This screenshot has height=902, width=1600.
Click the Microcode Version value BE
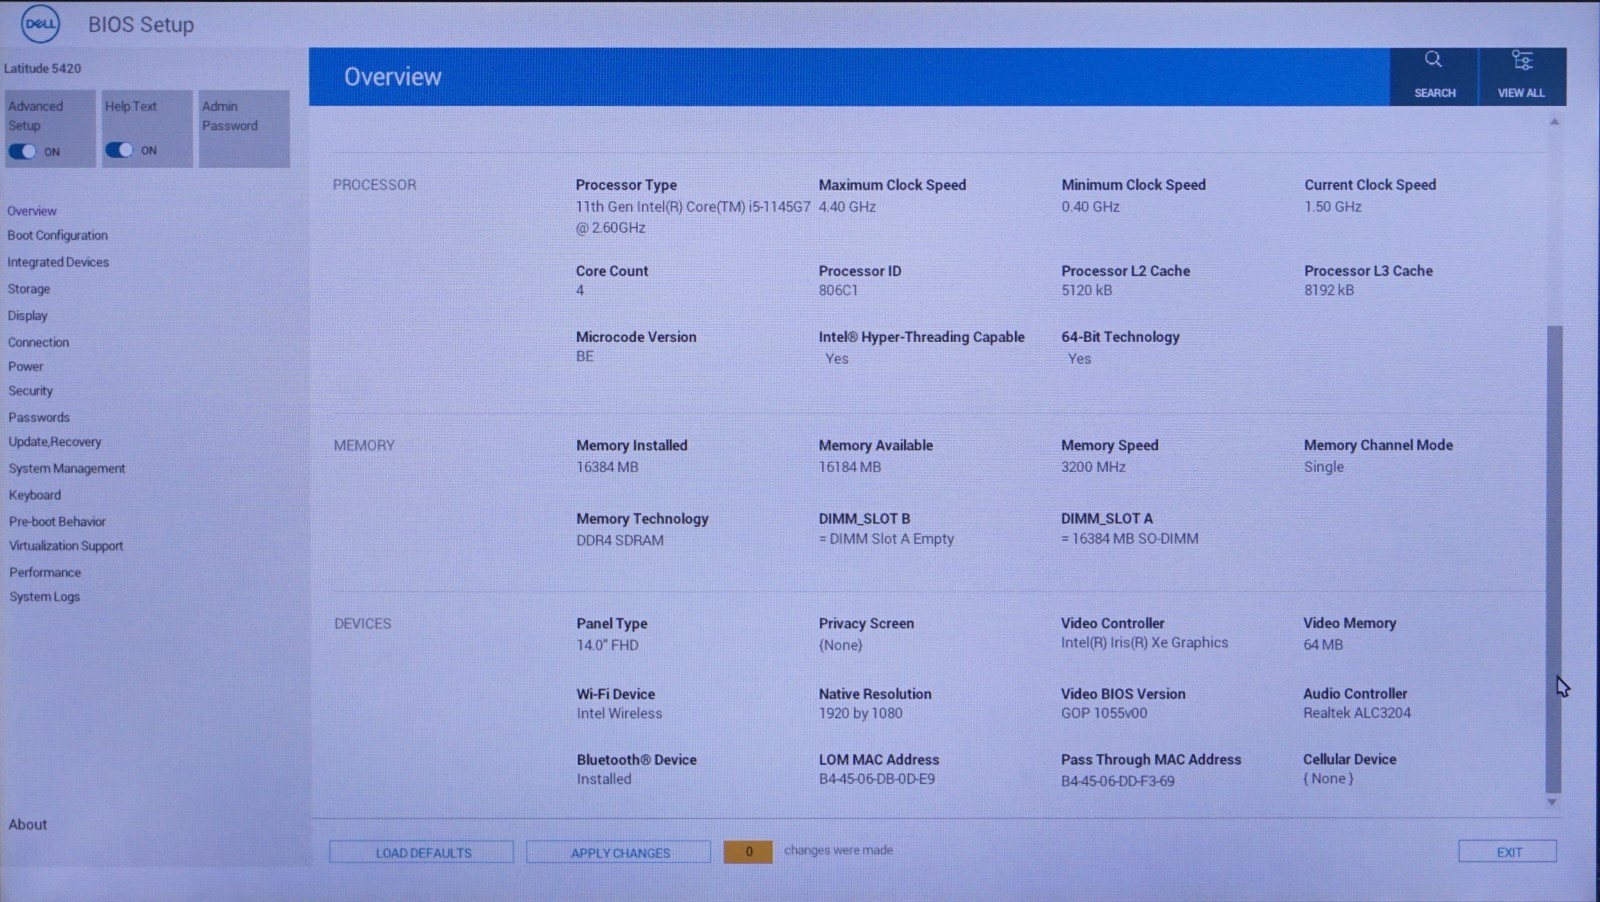click(585, 357)
